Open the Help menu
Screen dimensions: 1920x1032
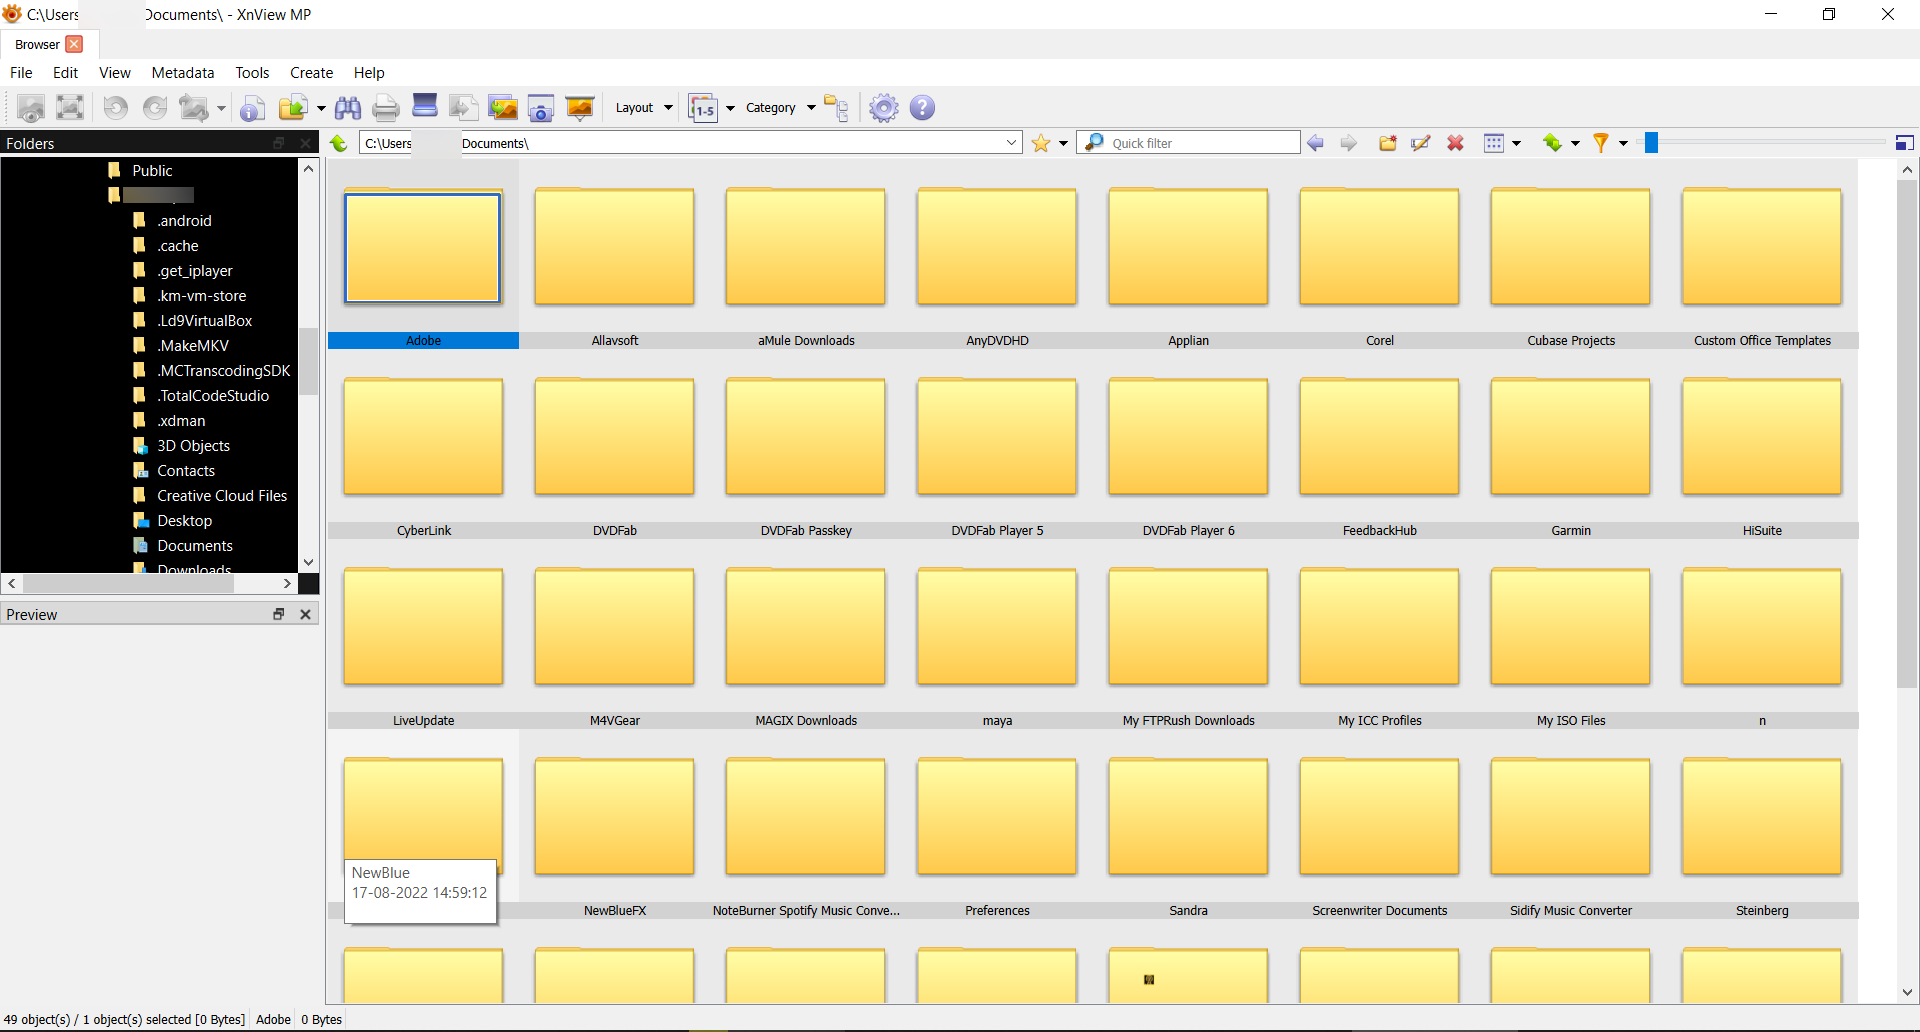tap(369, 72)
